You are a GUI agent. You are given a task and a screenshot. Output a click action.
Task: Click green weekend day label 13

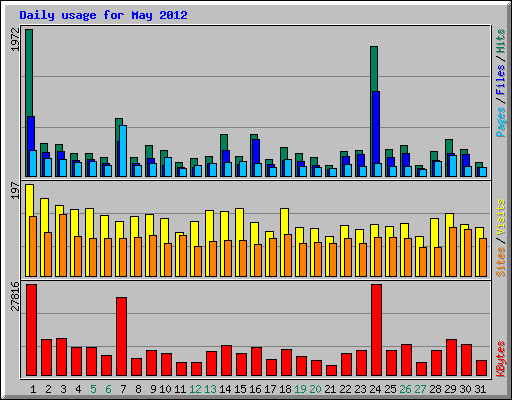click(x=210, y=389)
